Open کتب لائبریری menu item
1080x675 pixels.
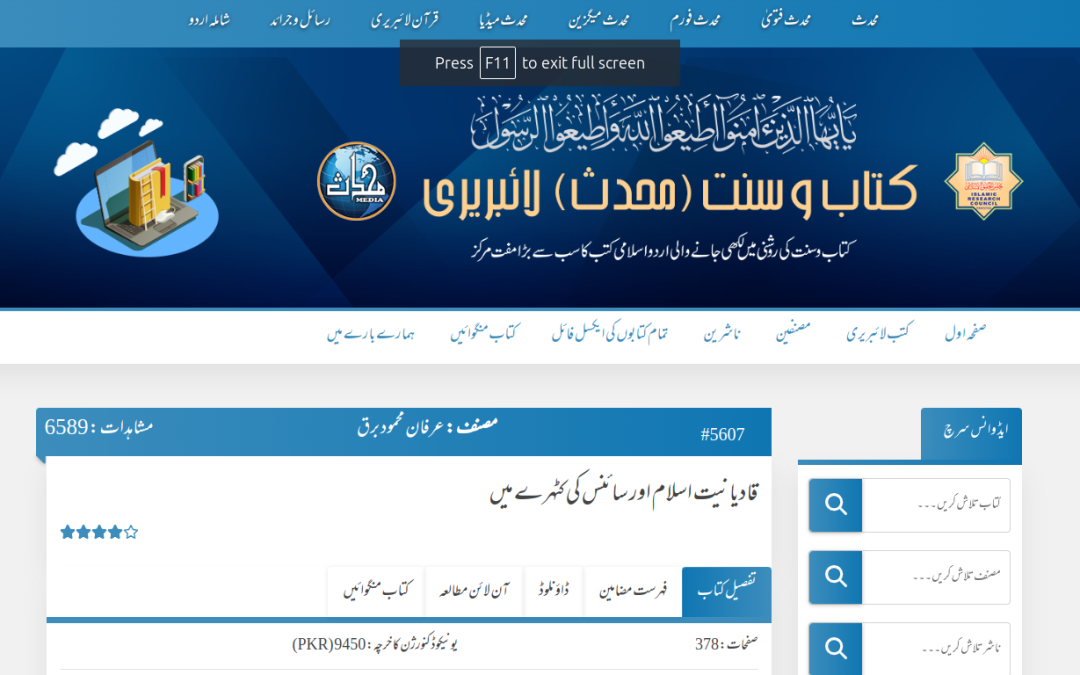pos(880,333)
